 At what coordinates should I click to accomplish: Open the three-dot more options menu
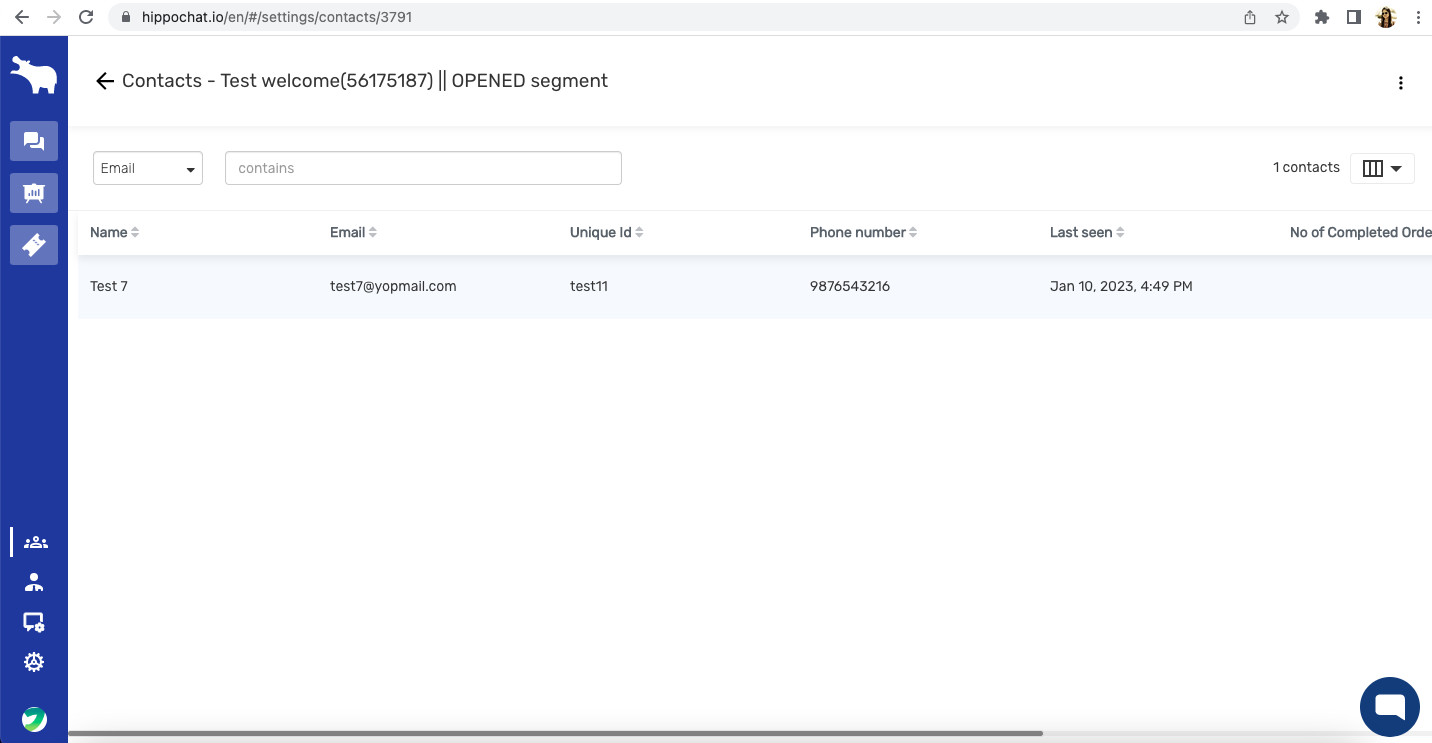point(1400,83)
